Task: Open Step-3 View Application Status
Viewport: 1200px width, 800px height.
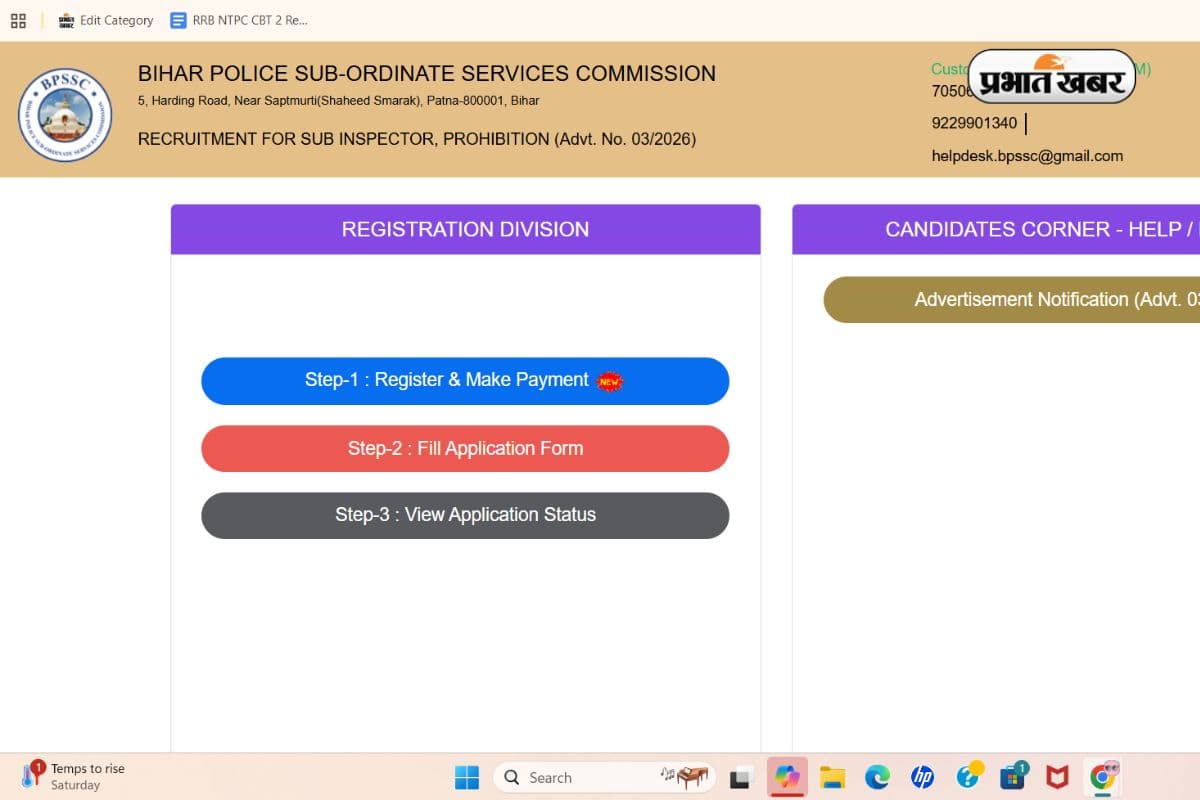Action: click(465, 515)
